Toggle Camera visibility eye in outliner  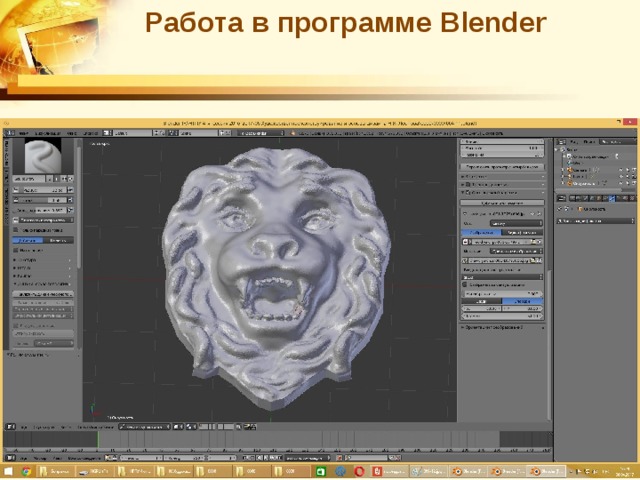click(621, 169)
